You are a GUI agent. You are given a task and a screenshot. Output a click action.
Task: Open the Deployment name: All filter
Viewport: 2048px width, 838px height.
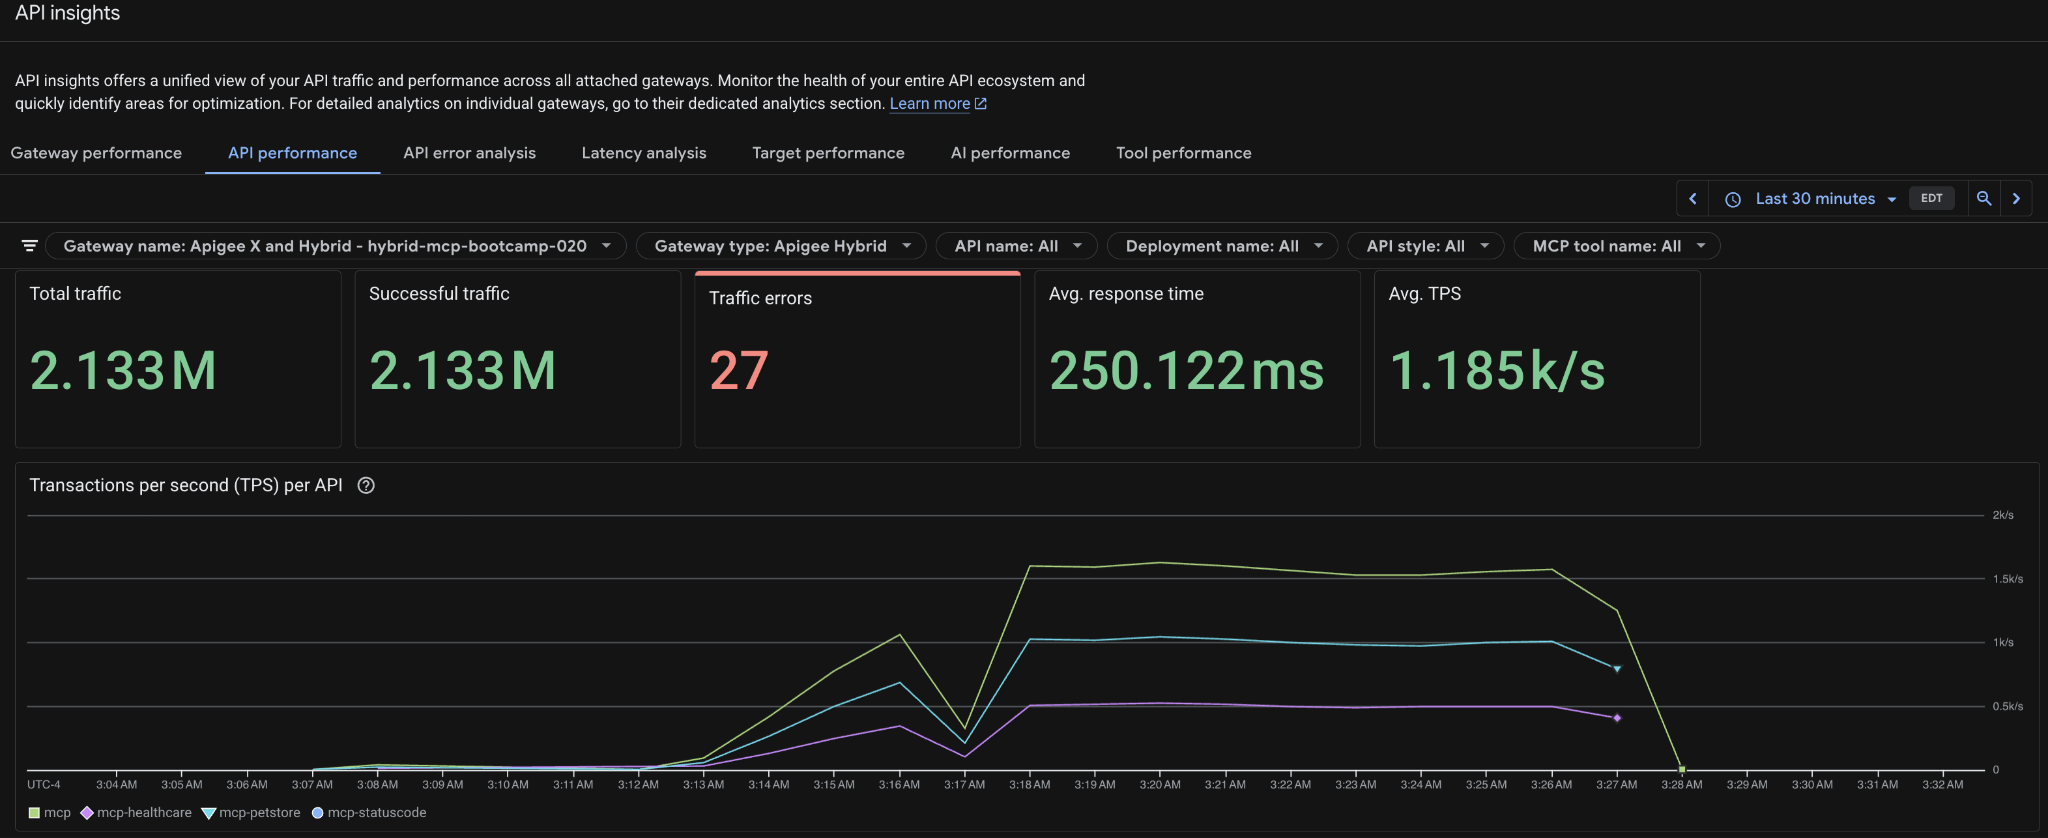point(1222,246)
